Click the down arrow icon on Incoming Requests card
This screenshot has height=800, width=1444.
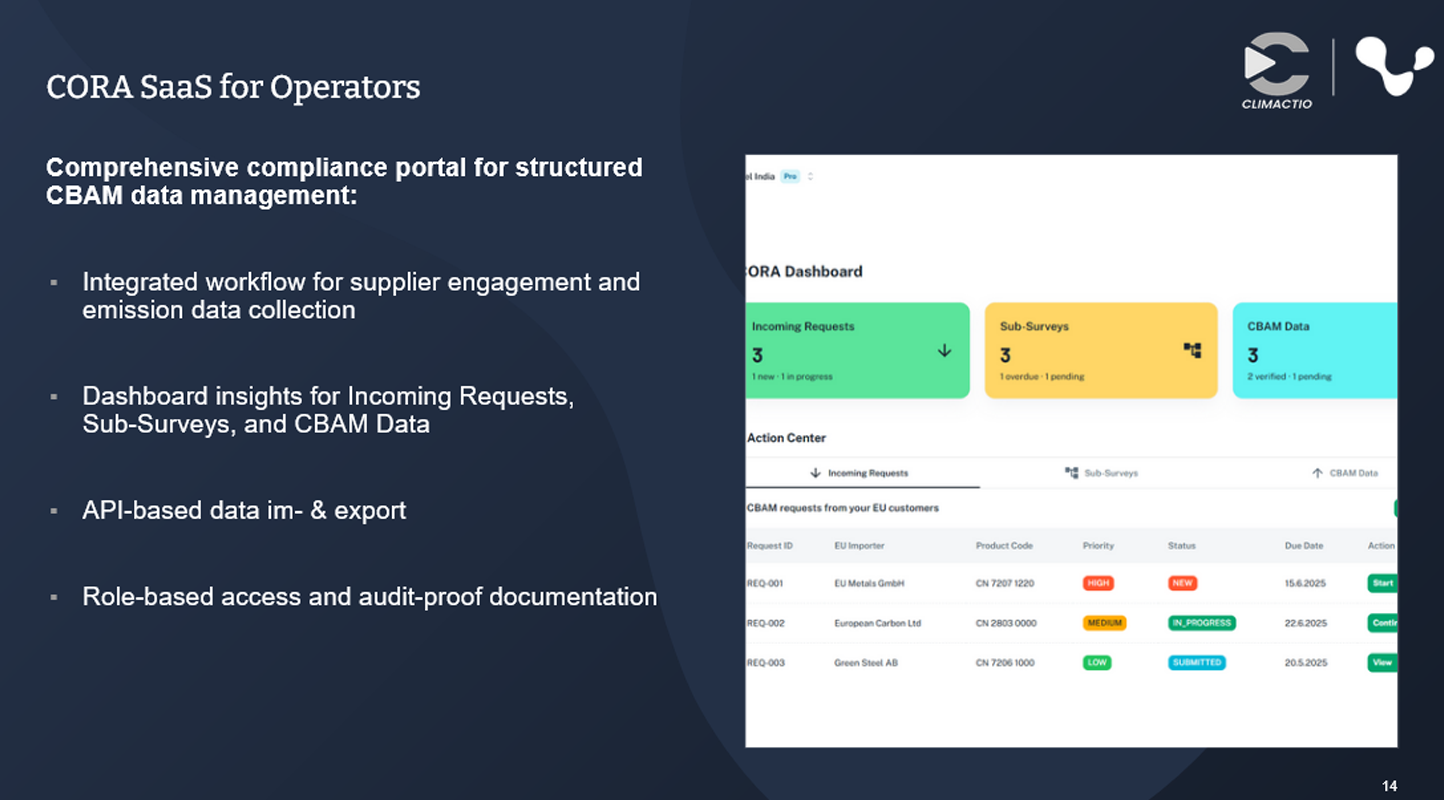pyautogui.click(x=944, y=351)
